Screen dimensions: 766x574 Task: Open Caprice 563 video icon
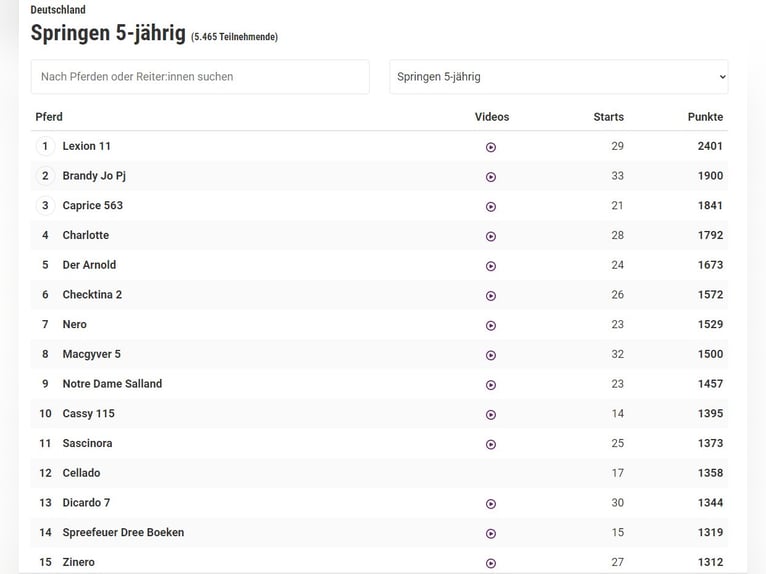(x=490, y=207)
